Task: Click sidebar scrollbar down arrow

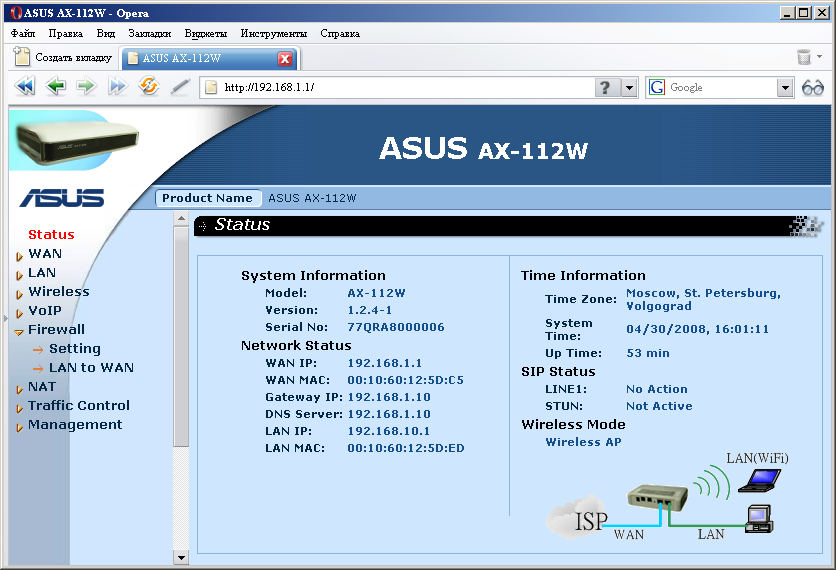Action: click(x=181, y=558)
